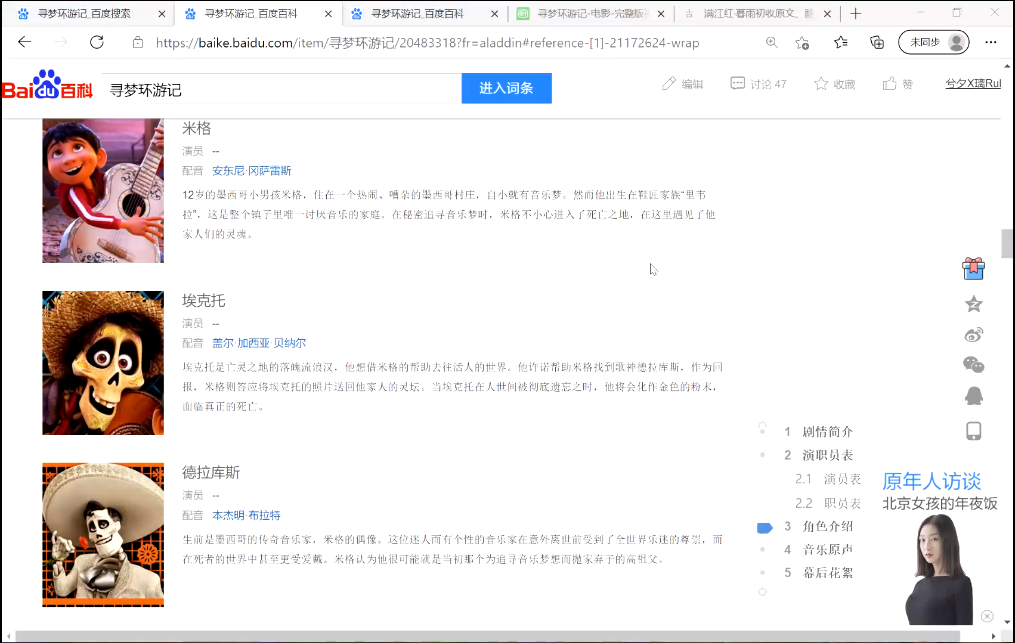Close the 寻梦环游记_百度搜索 tab
The width and height of the screenshot is (1015, 643).
tap(162, 14)
